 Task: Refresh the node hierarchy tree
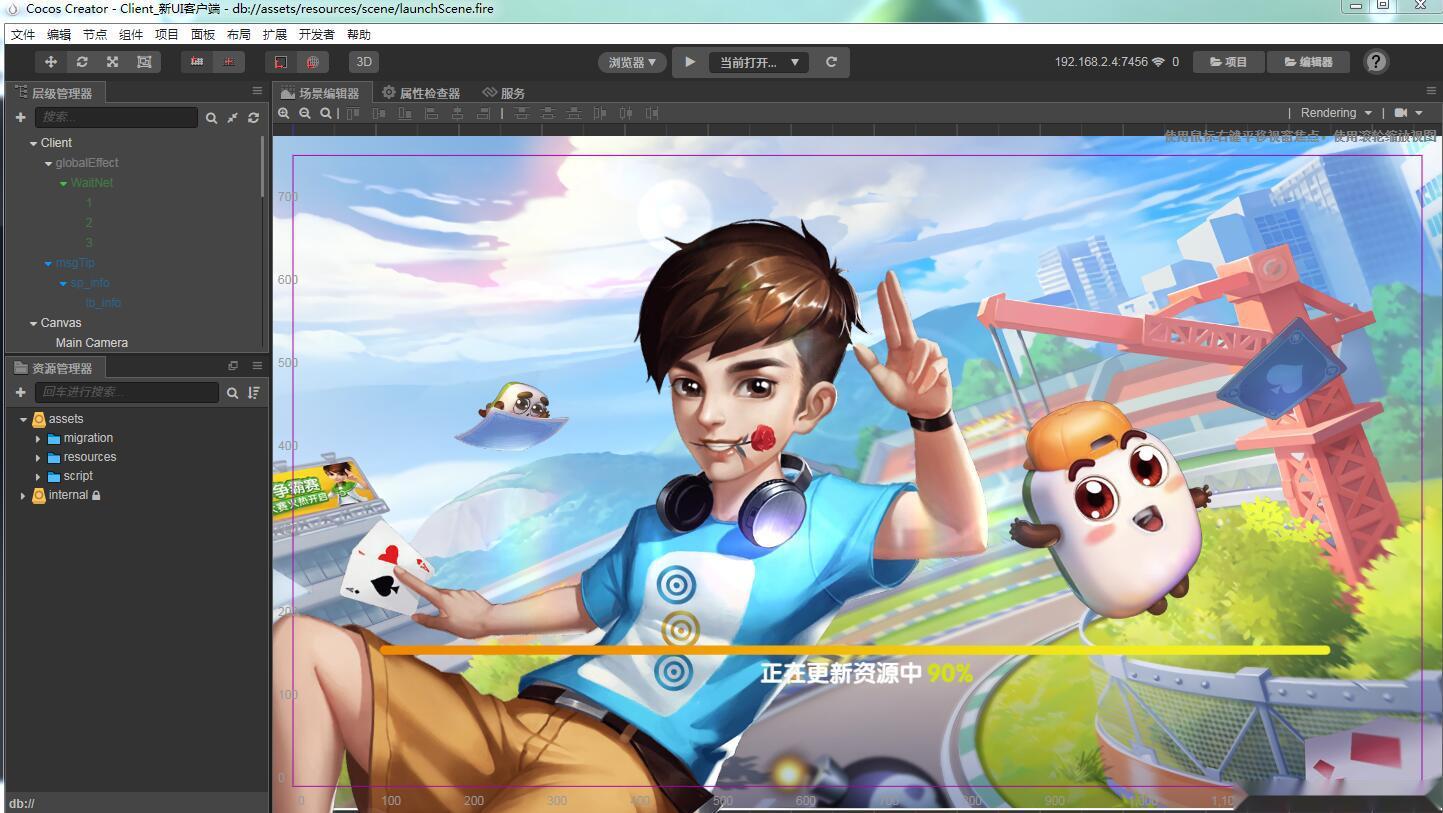pyautogui.click(x=254, y=118)
